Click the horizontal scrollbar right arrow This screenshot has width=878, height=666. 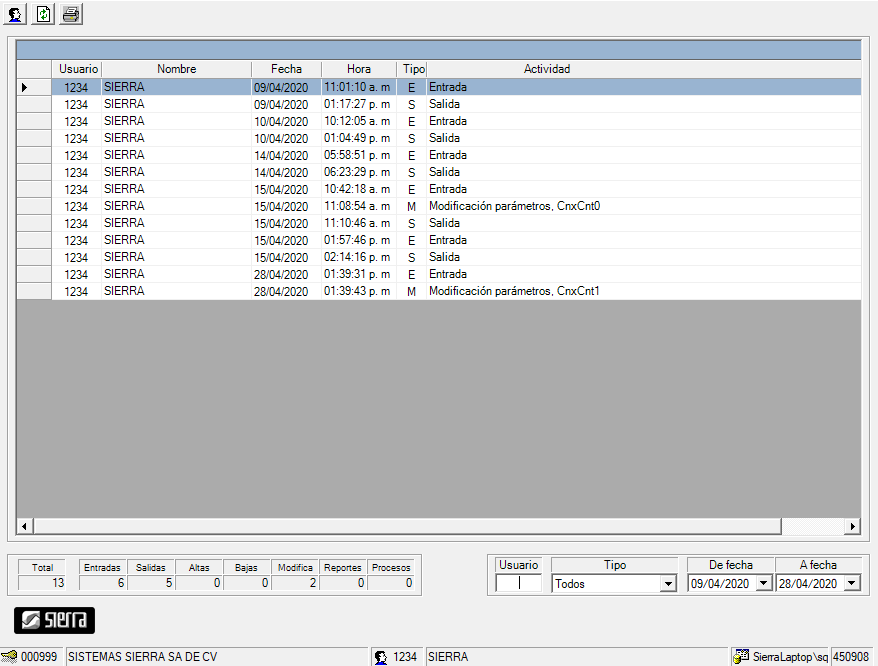pyautogui.click(x=853, y=526)
